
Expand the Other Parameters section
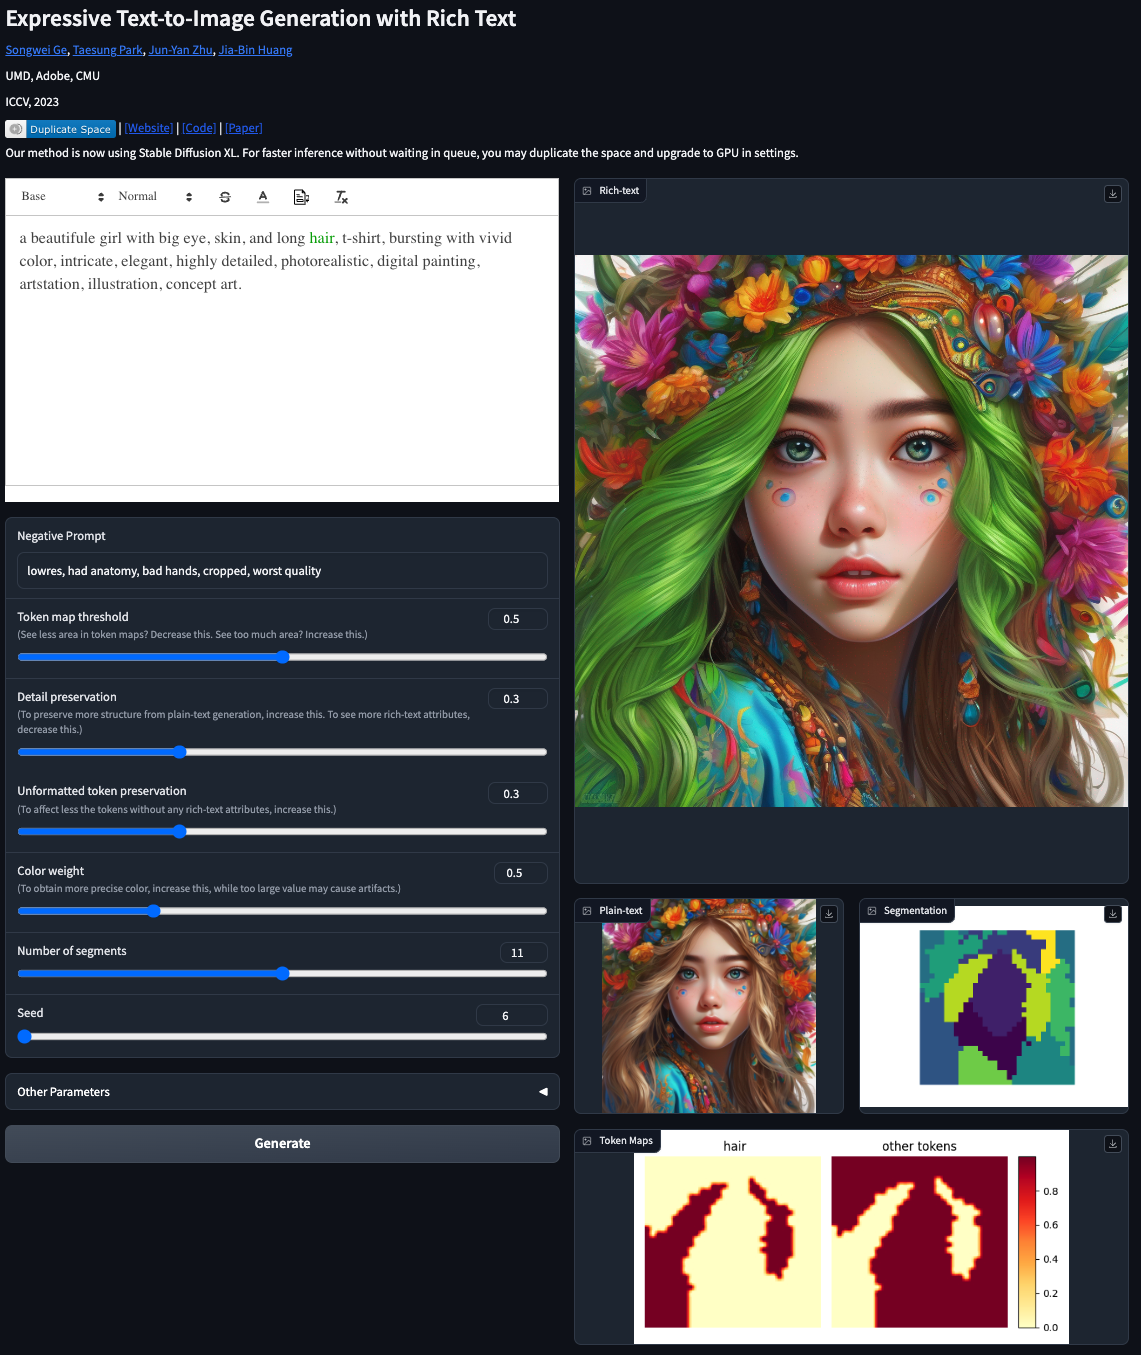point(282,1092)
